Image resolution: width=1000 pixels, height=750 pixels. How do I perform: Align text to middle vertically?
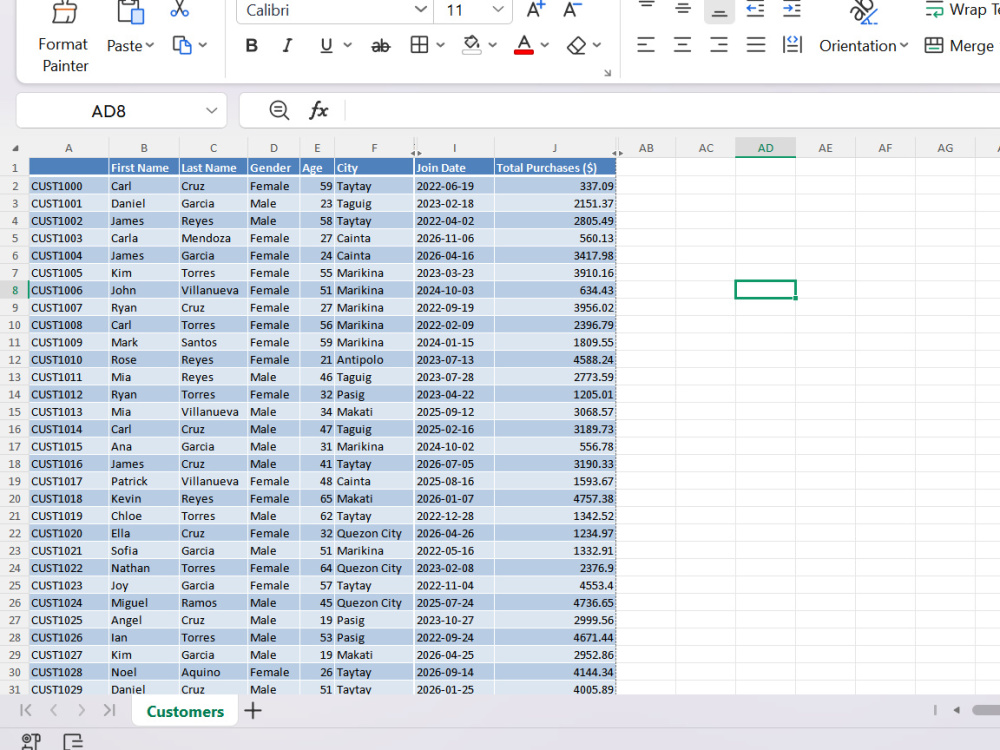(x=683, y=8)
